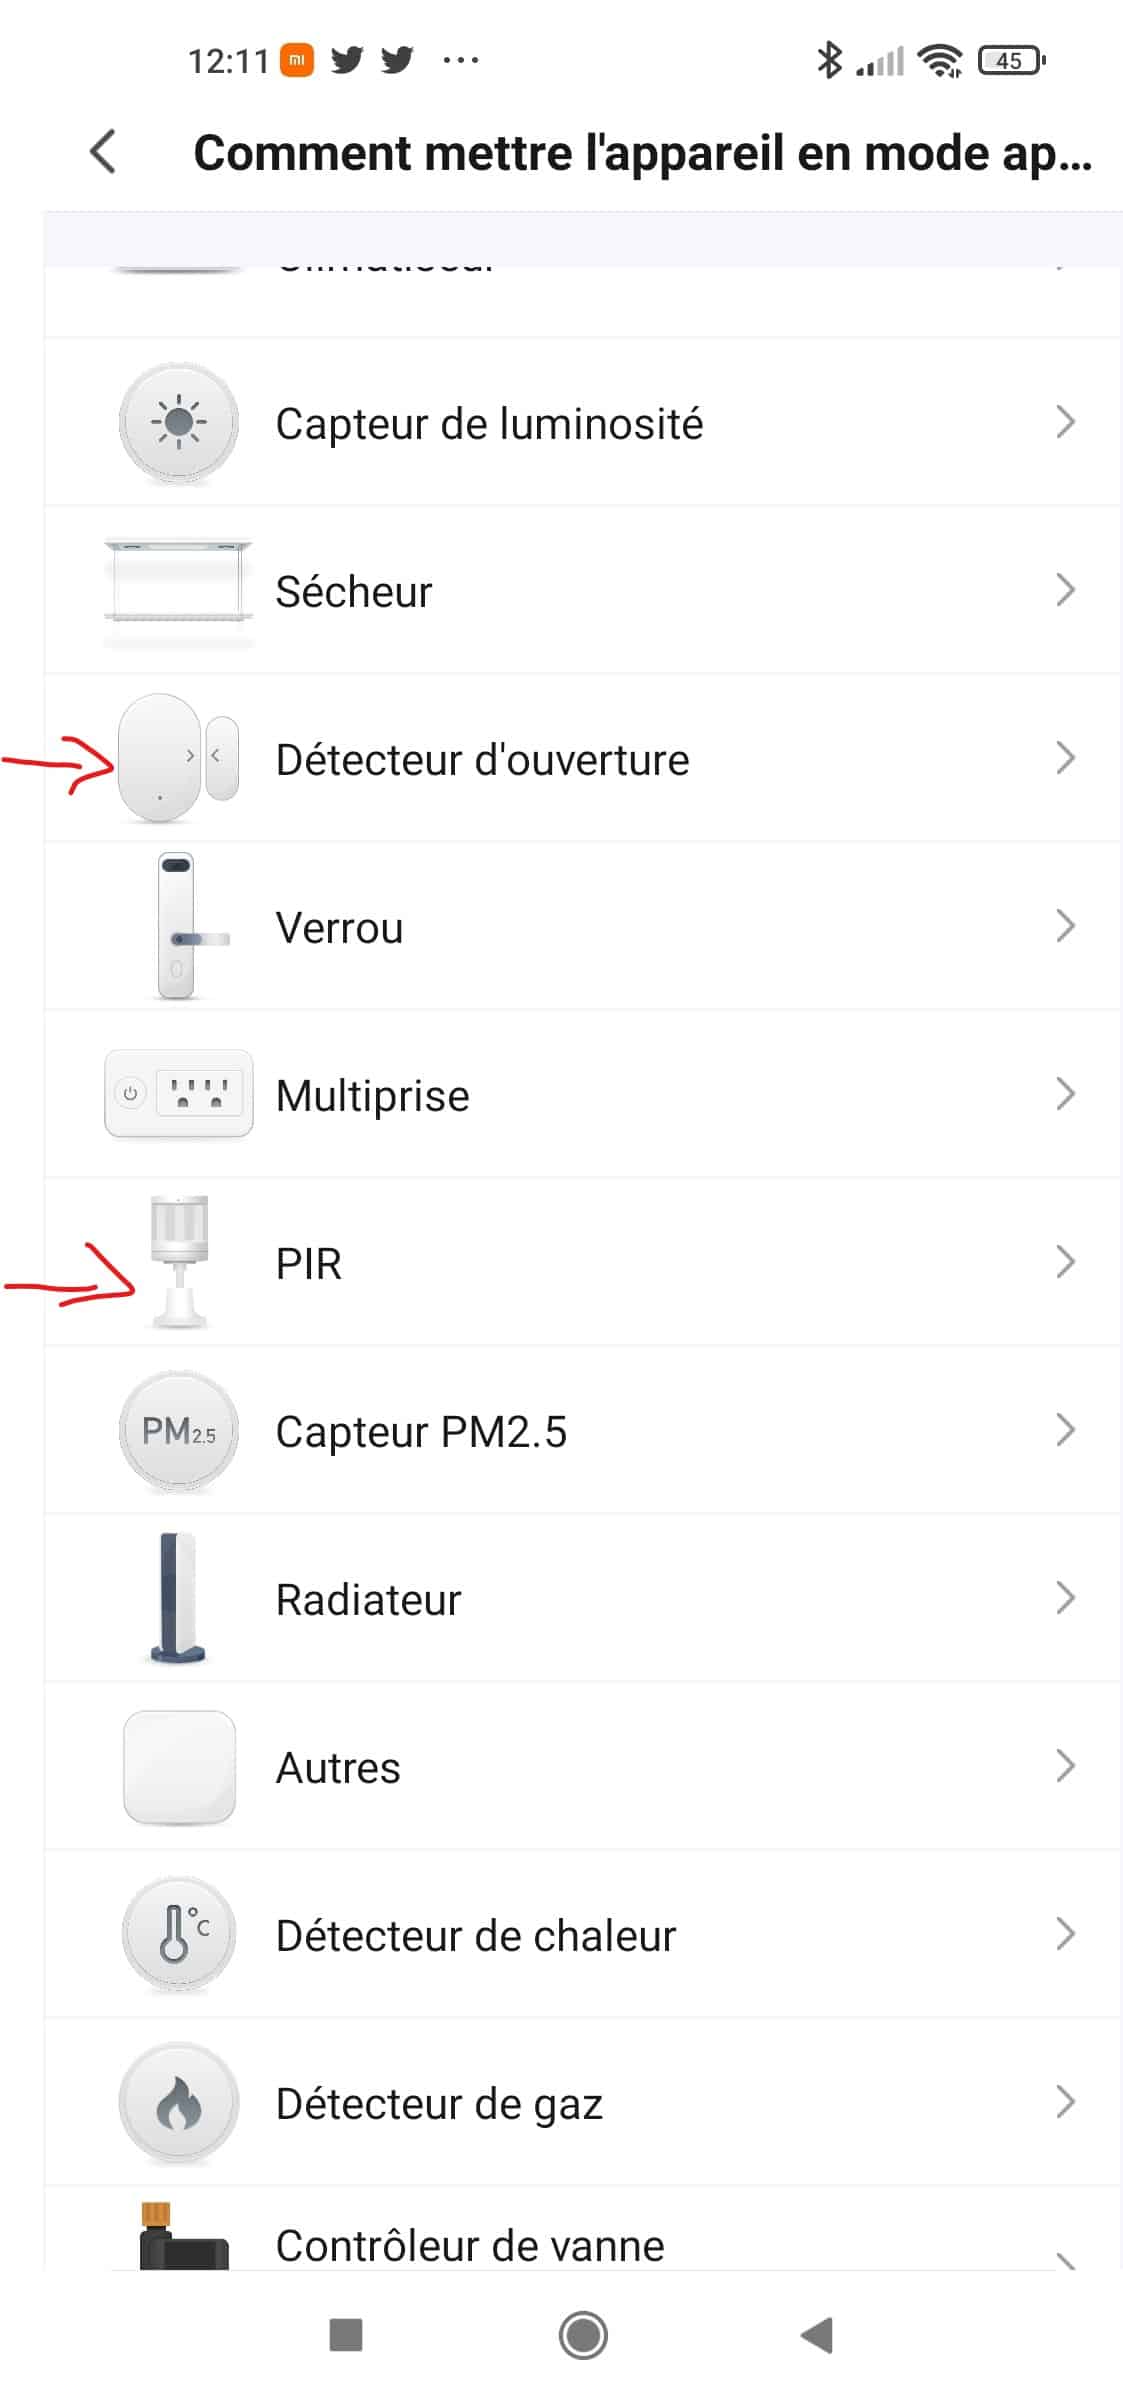Image resolution: width=1123 pixels, height=2400 pixels.
Task: Select the Autres label
Action: [338, 1768]
